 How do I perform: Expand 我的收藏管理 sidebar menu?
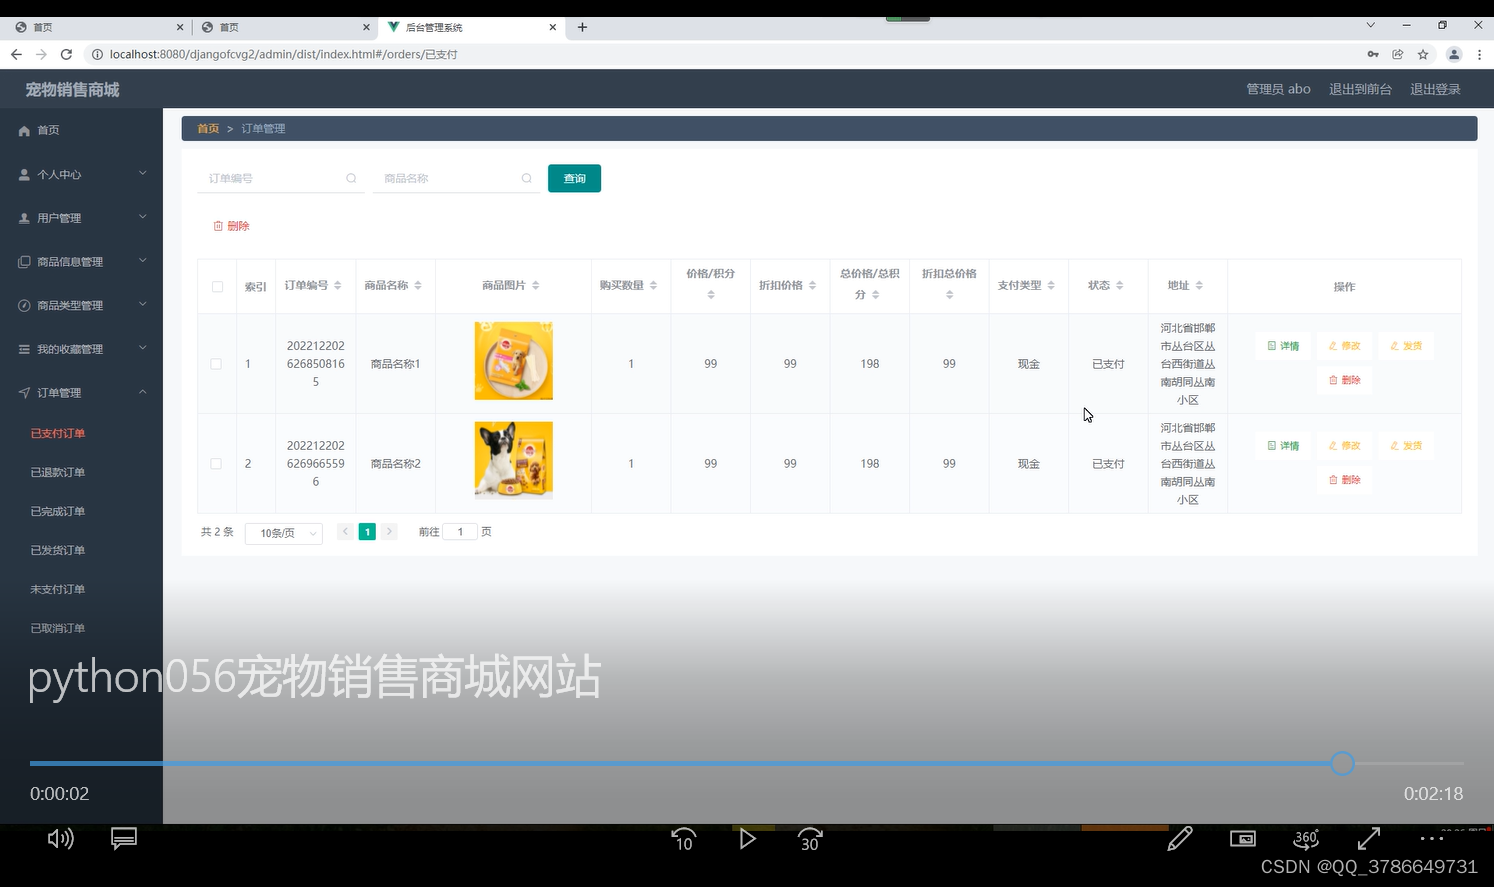tap(81, 349)
